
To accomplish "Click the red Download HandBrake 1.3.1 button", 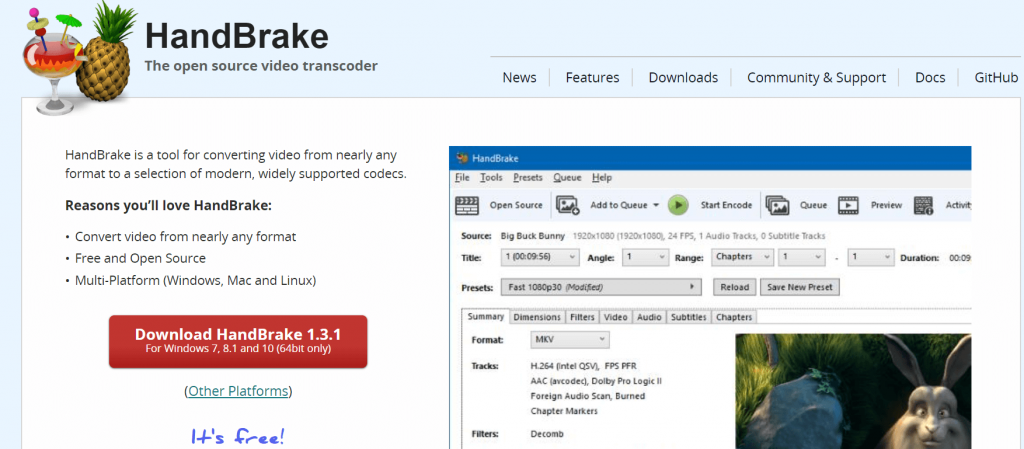I will click(237, 341).
